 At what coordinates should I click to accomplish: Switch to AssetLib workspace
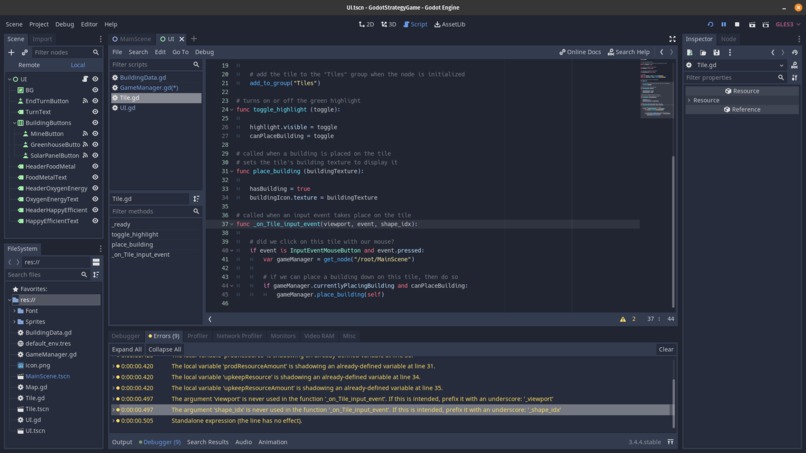(450, 24)
